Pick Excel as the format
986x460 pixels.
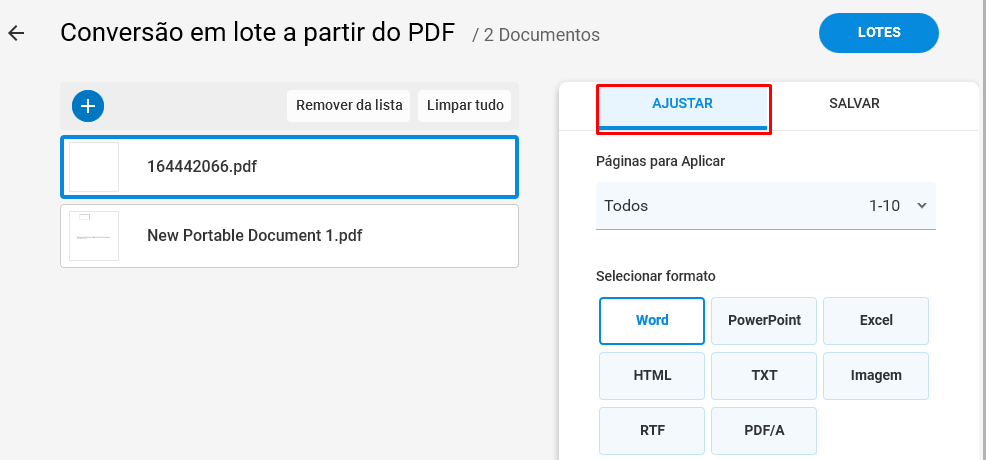(x=876, y=321)
